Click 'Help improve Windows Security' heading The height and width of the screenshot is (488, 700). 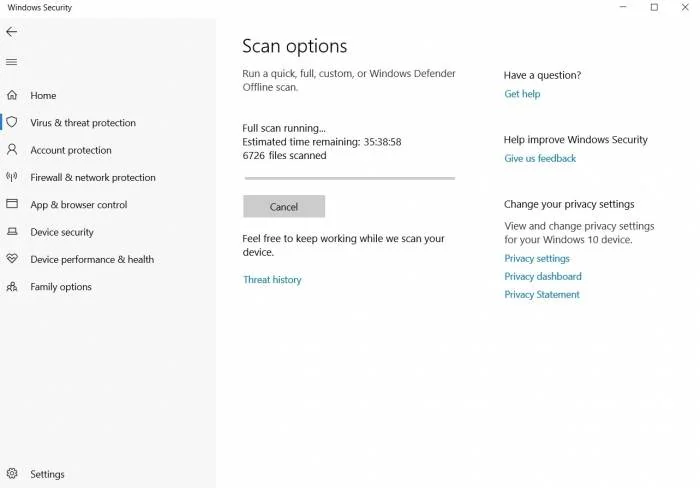point(575,140)
